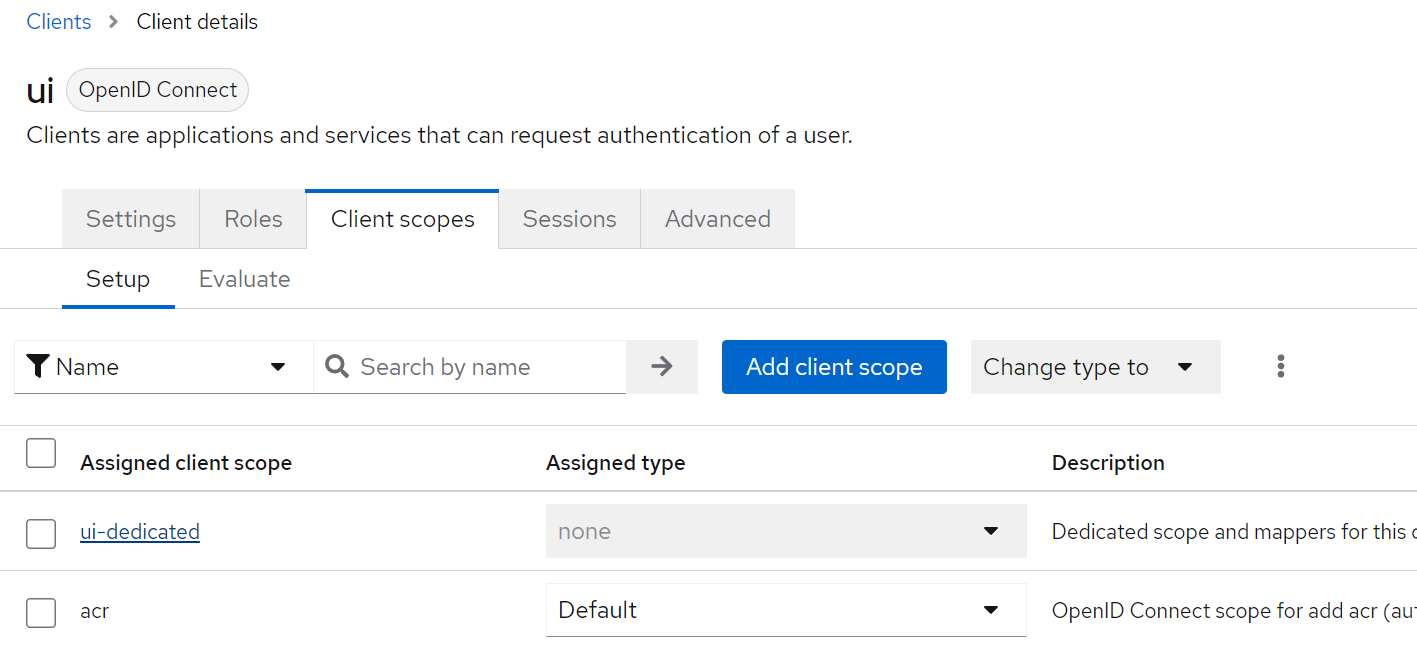Check the select-all checkbox in the table header
1417x648 pixels.
41,453
